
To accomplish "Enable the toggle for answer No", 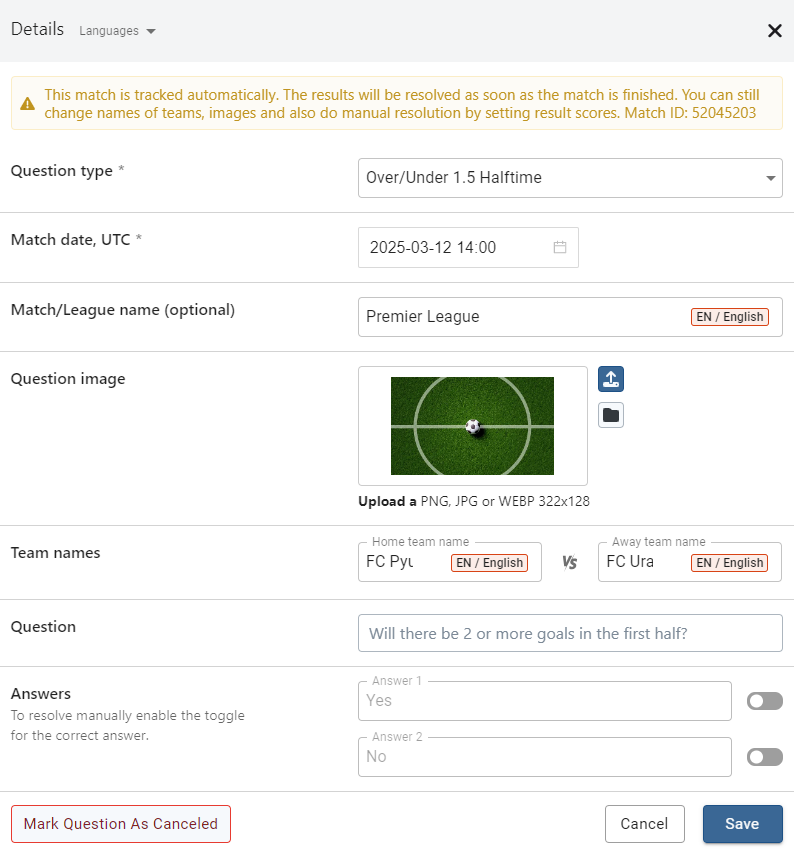I will click(765, 757).
